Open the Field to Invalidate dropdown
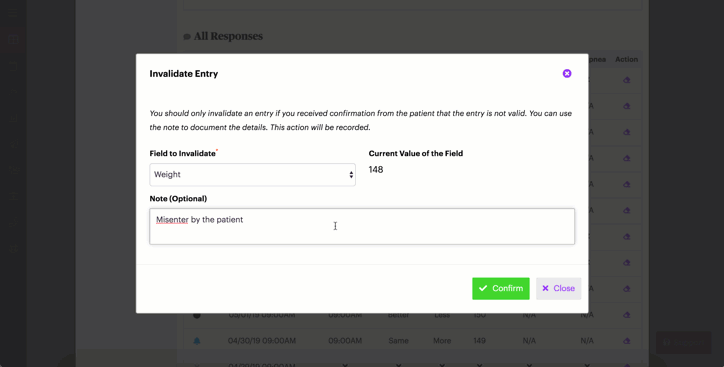This screenshot has width=724, height=367. coord(252,174)
